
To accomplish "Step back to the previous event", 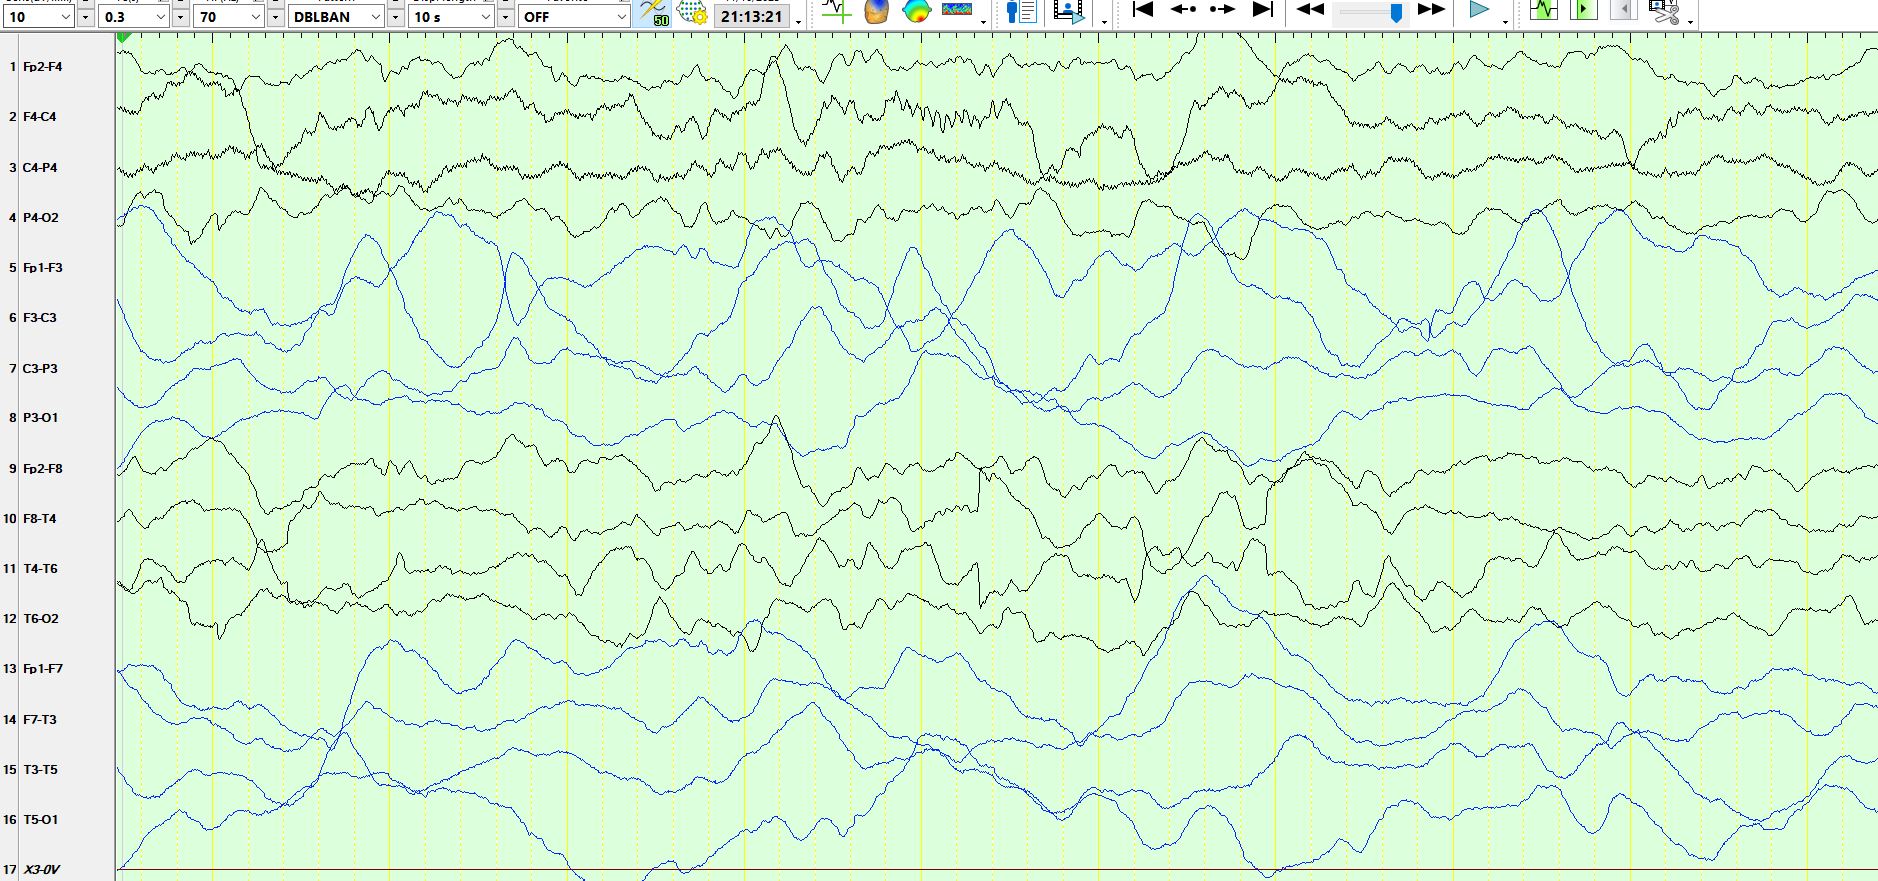I will [x=1183, y=10].
